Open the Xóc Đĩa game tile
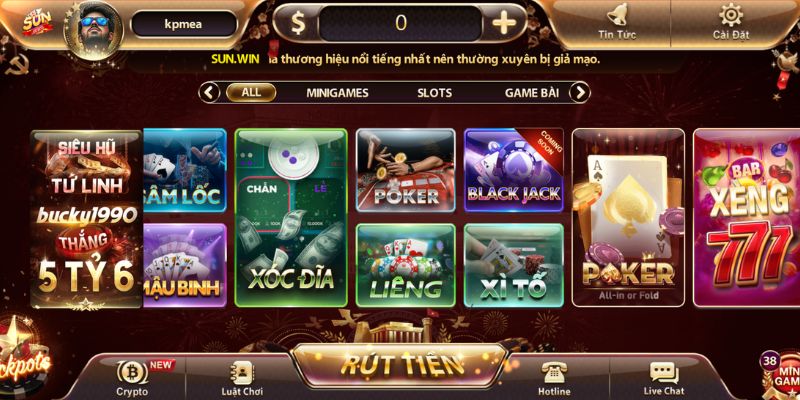 pyautogui.click(x=291, y=218)
